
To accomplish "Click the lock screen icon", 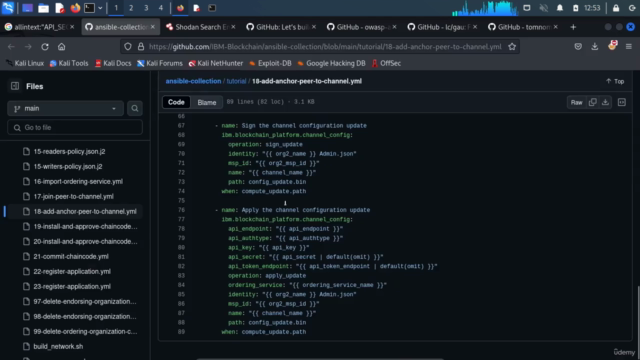I will coord(616,8).
